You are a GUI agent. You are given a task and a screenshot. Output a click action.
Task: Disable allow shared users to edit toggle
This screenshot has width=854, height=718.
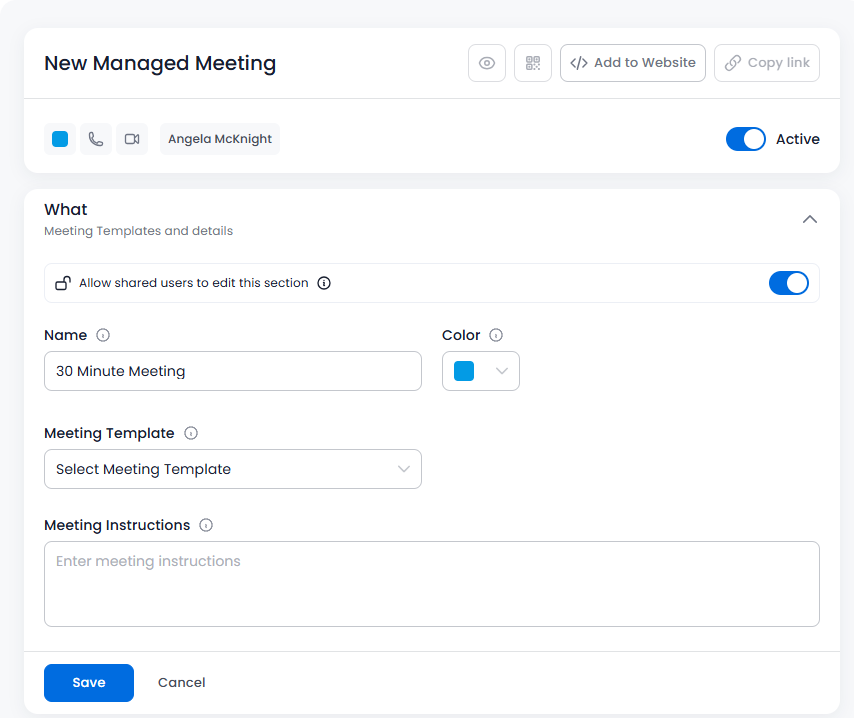coord(788,283)
